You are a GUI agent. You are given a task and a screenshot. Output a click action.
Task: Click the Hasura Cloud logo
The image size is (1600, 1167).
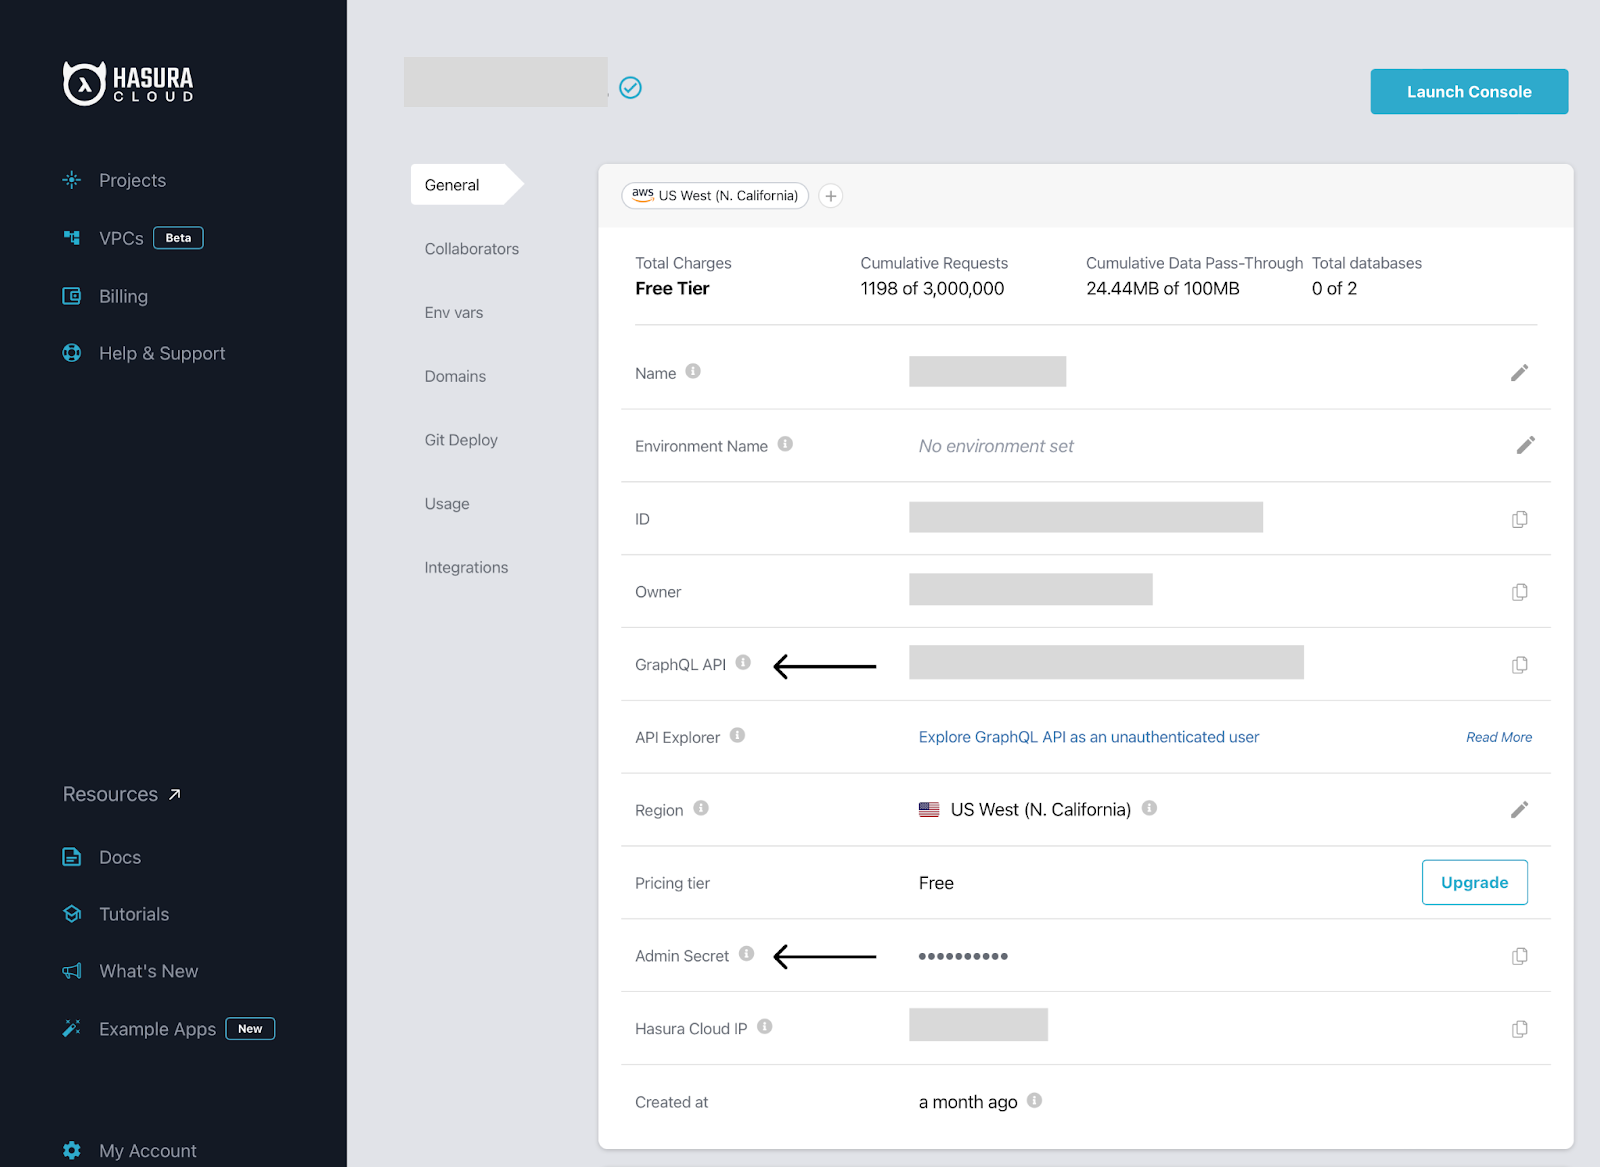point(128,83)
